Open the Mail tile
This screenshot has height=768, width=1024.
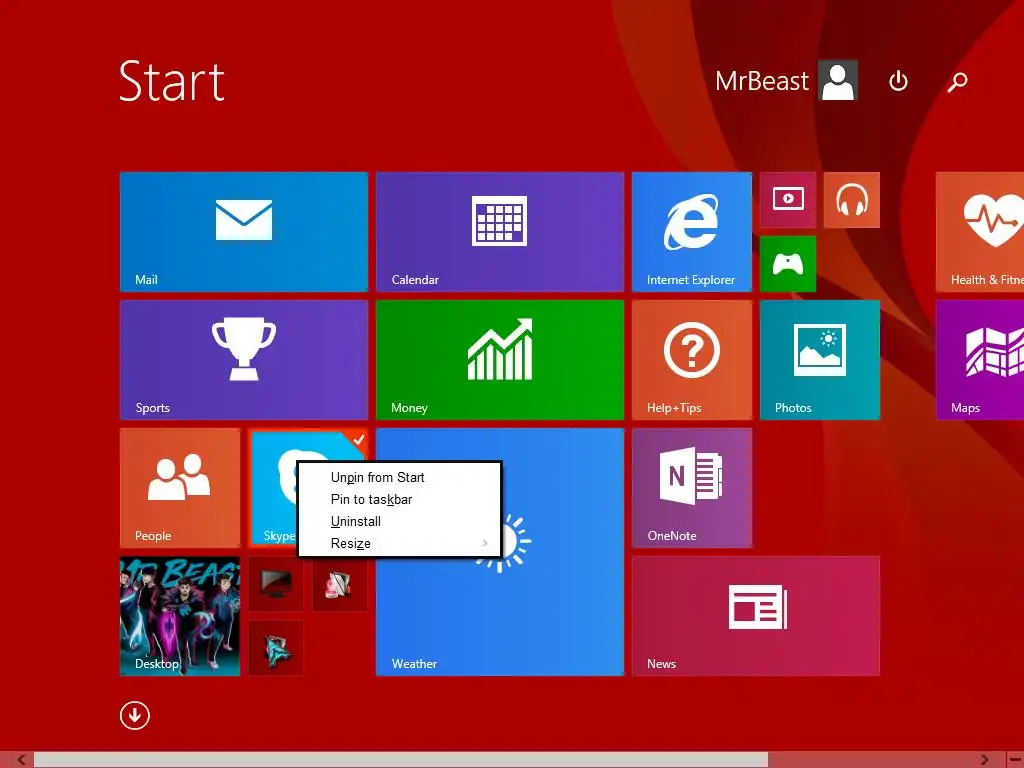[244, 232]
